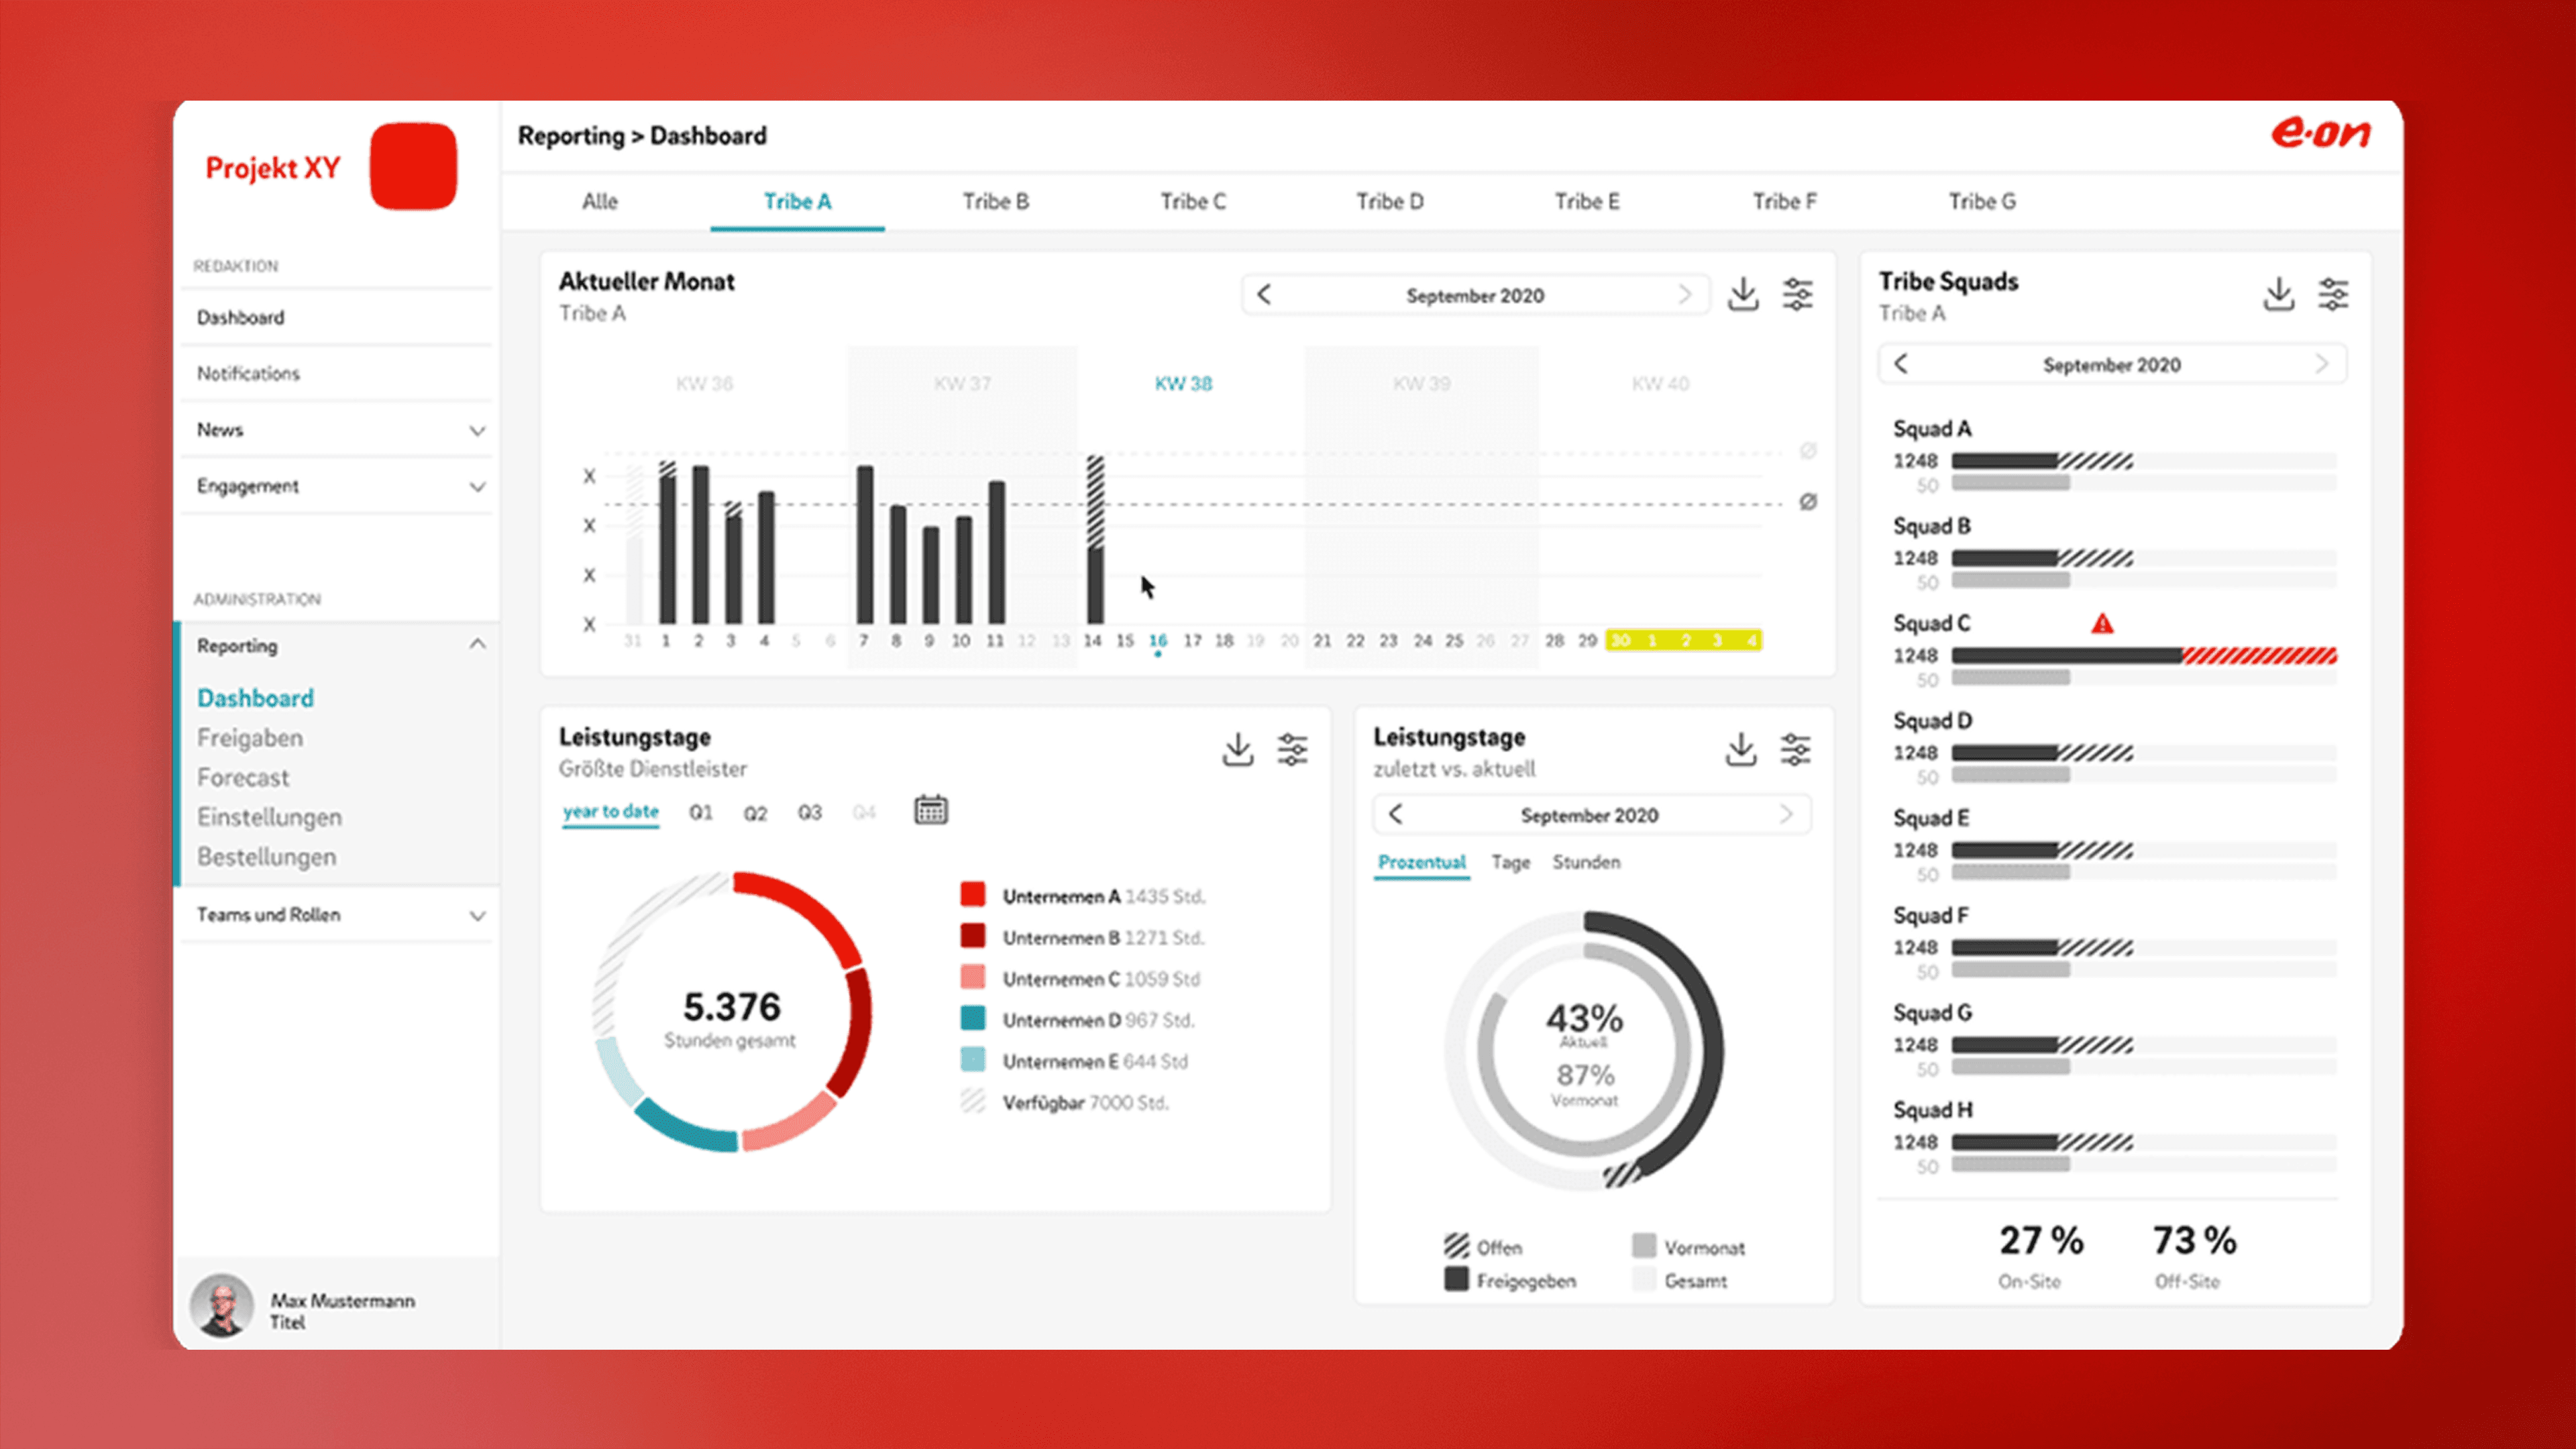The width and height of the screenshot is (2576, 1449).
Task: Select the Q2 period filter
Action: pos(755,813)
